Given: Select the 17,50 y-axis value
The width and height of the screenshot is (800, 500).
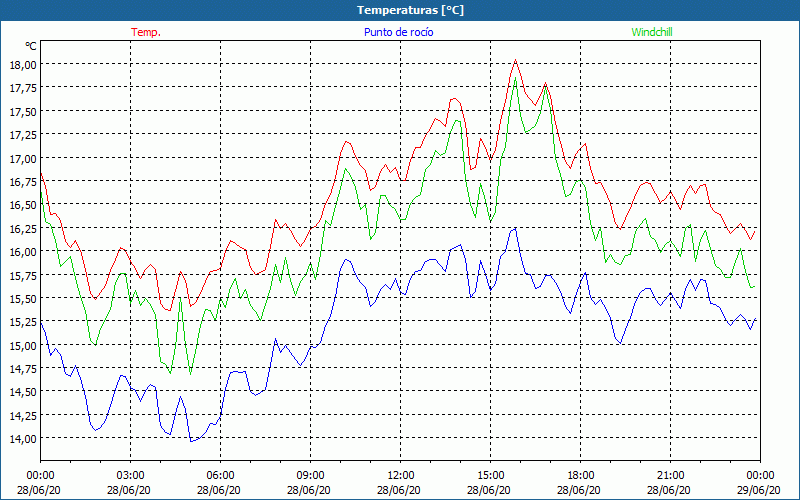Looking at the screenshot, I should point(23,111).
